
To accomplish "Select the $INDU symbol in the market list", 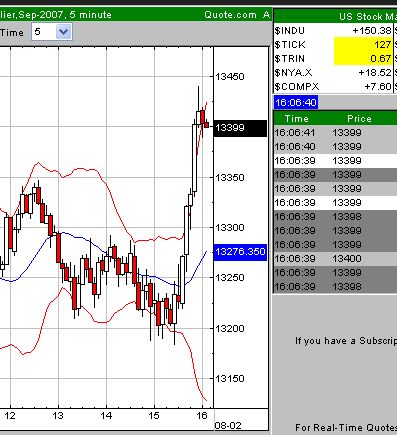I will (290, 31).
